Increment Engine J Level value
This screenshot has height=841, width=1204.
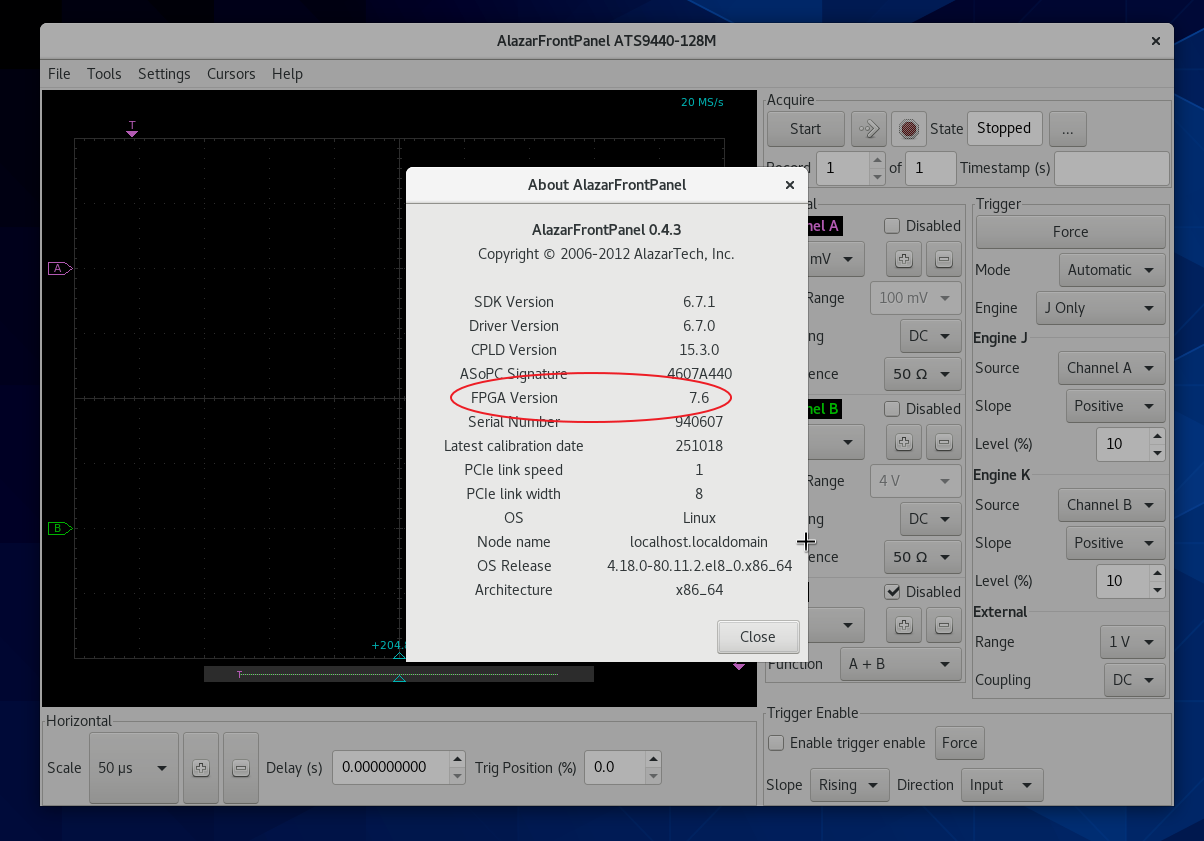[1157, 436]
